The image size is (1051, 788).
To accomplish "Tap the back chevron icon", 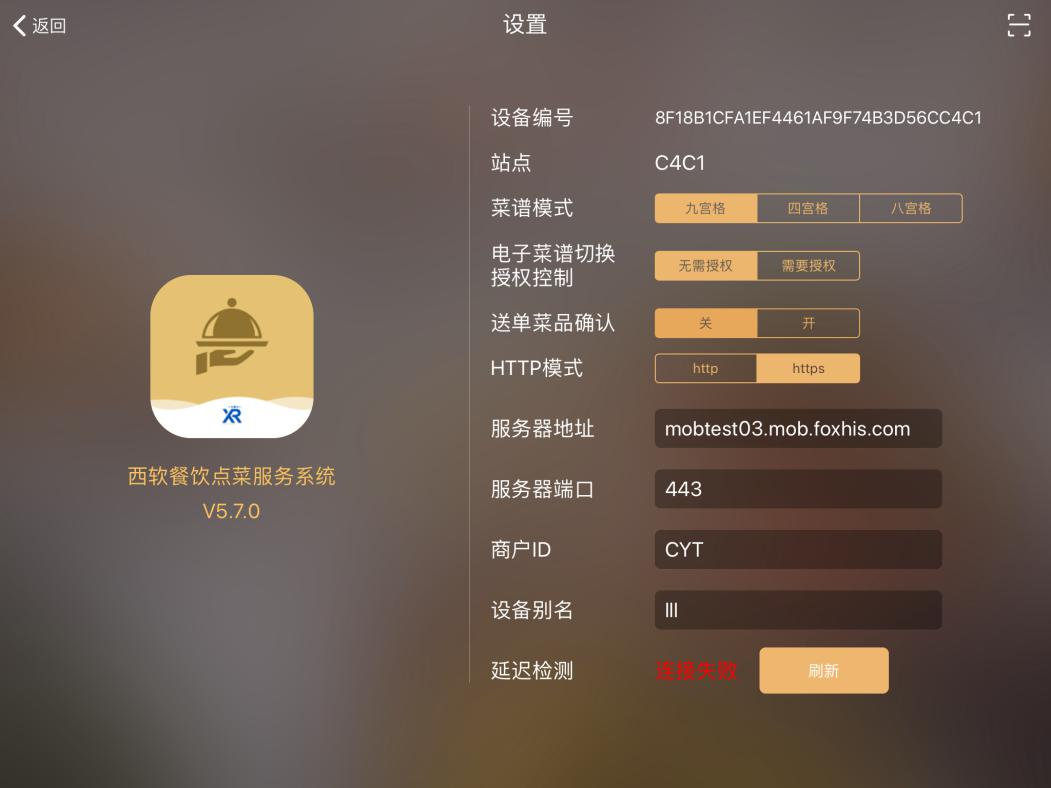I will click(x=20, y=25).
